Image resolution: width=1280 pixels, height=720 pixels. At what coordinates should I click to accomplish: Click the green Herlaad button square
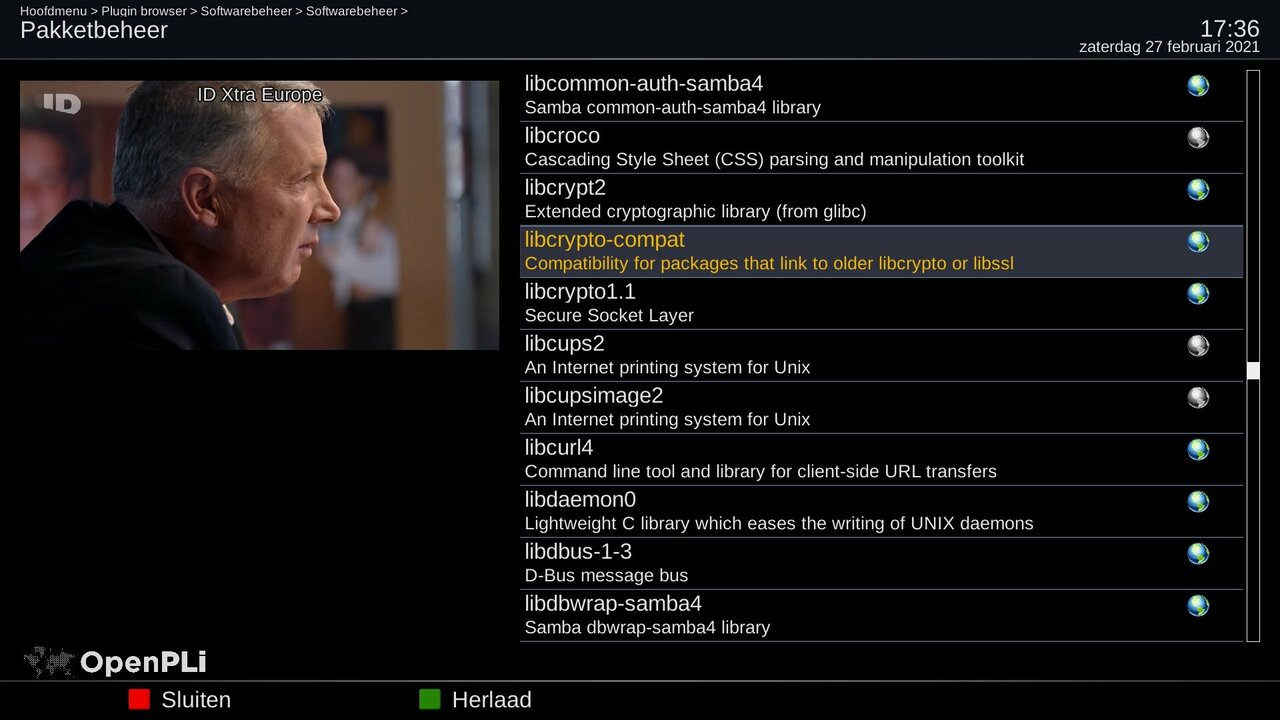pyautogui.click(x=429, y=699)
